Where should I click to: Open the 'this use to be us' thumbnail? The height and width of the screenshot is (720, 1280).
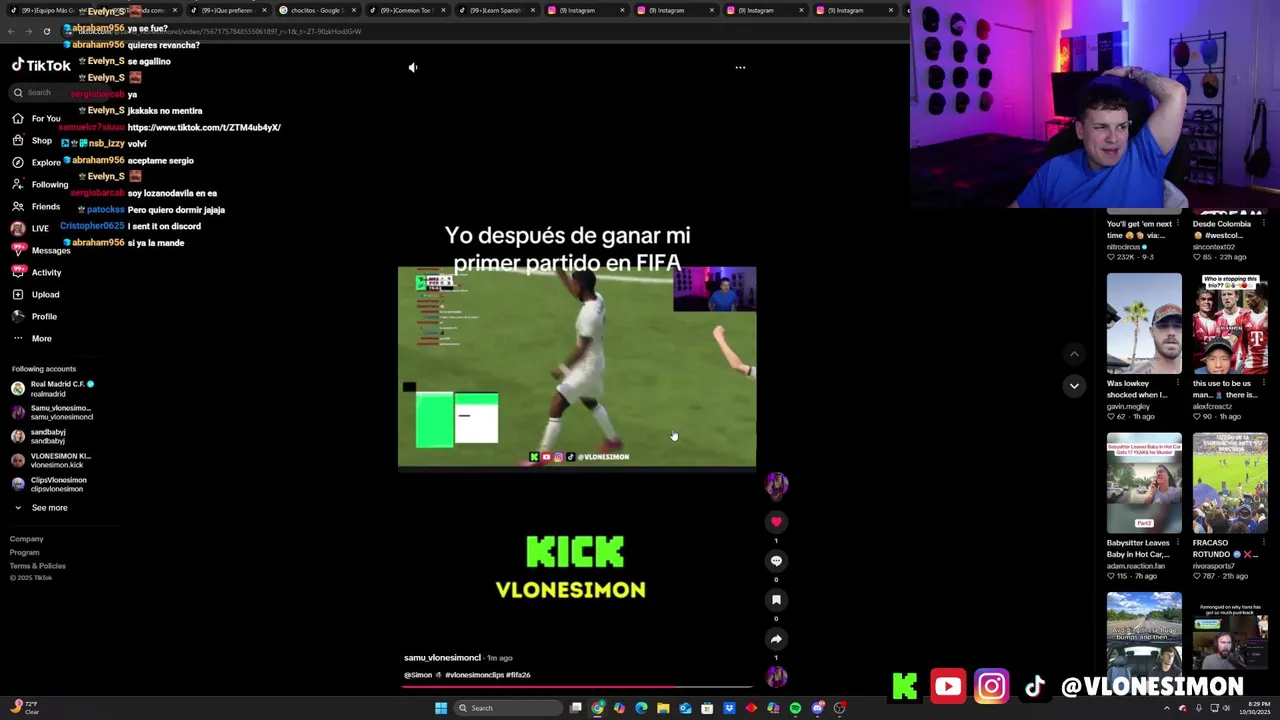tap(1230, 324)
